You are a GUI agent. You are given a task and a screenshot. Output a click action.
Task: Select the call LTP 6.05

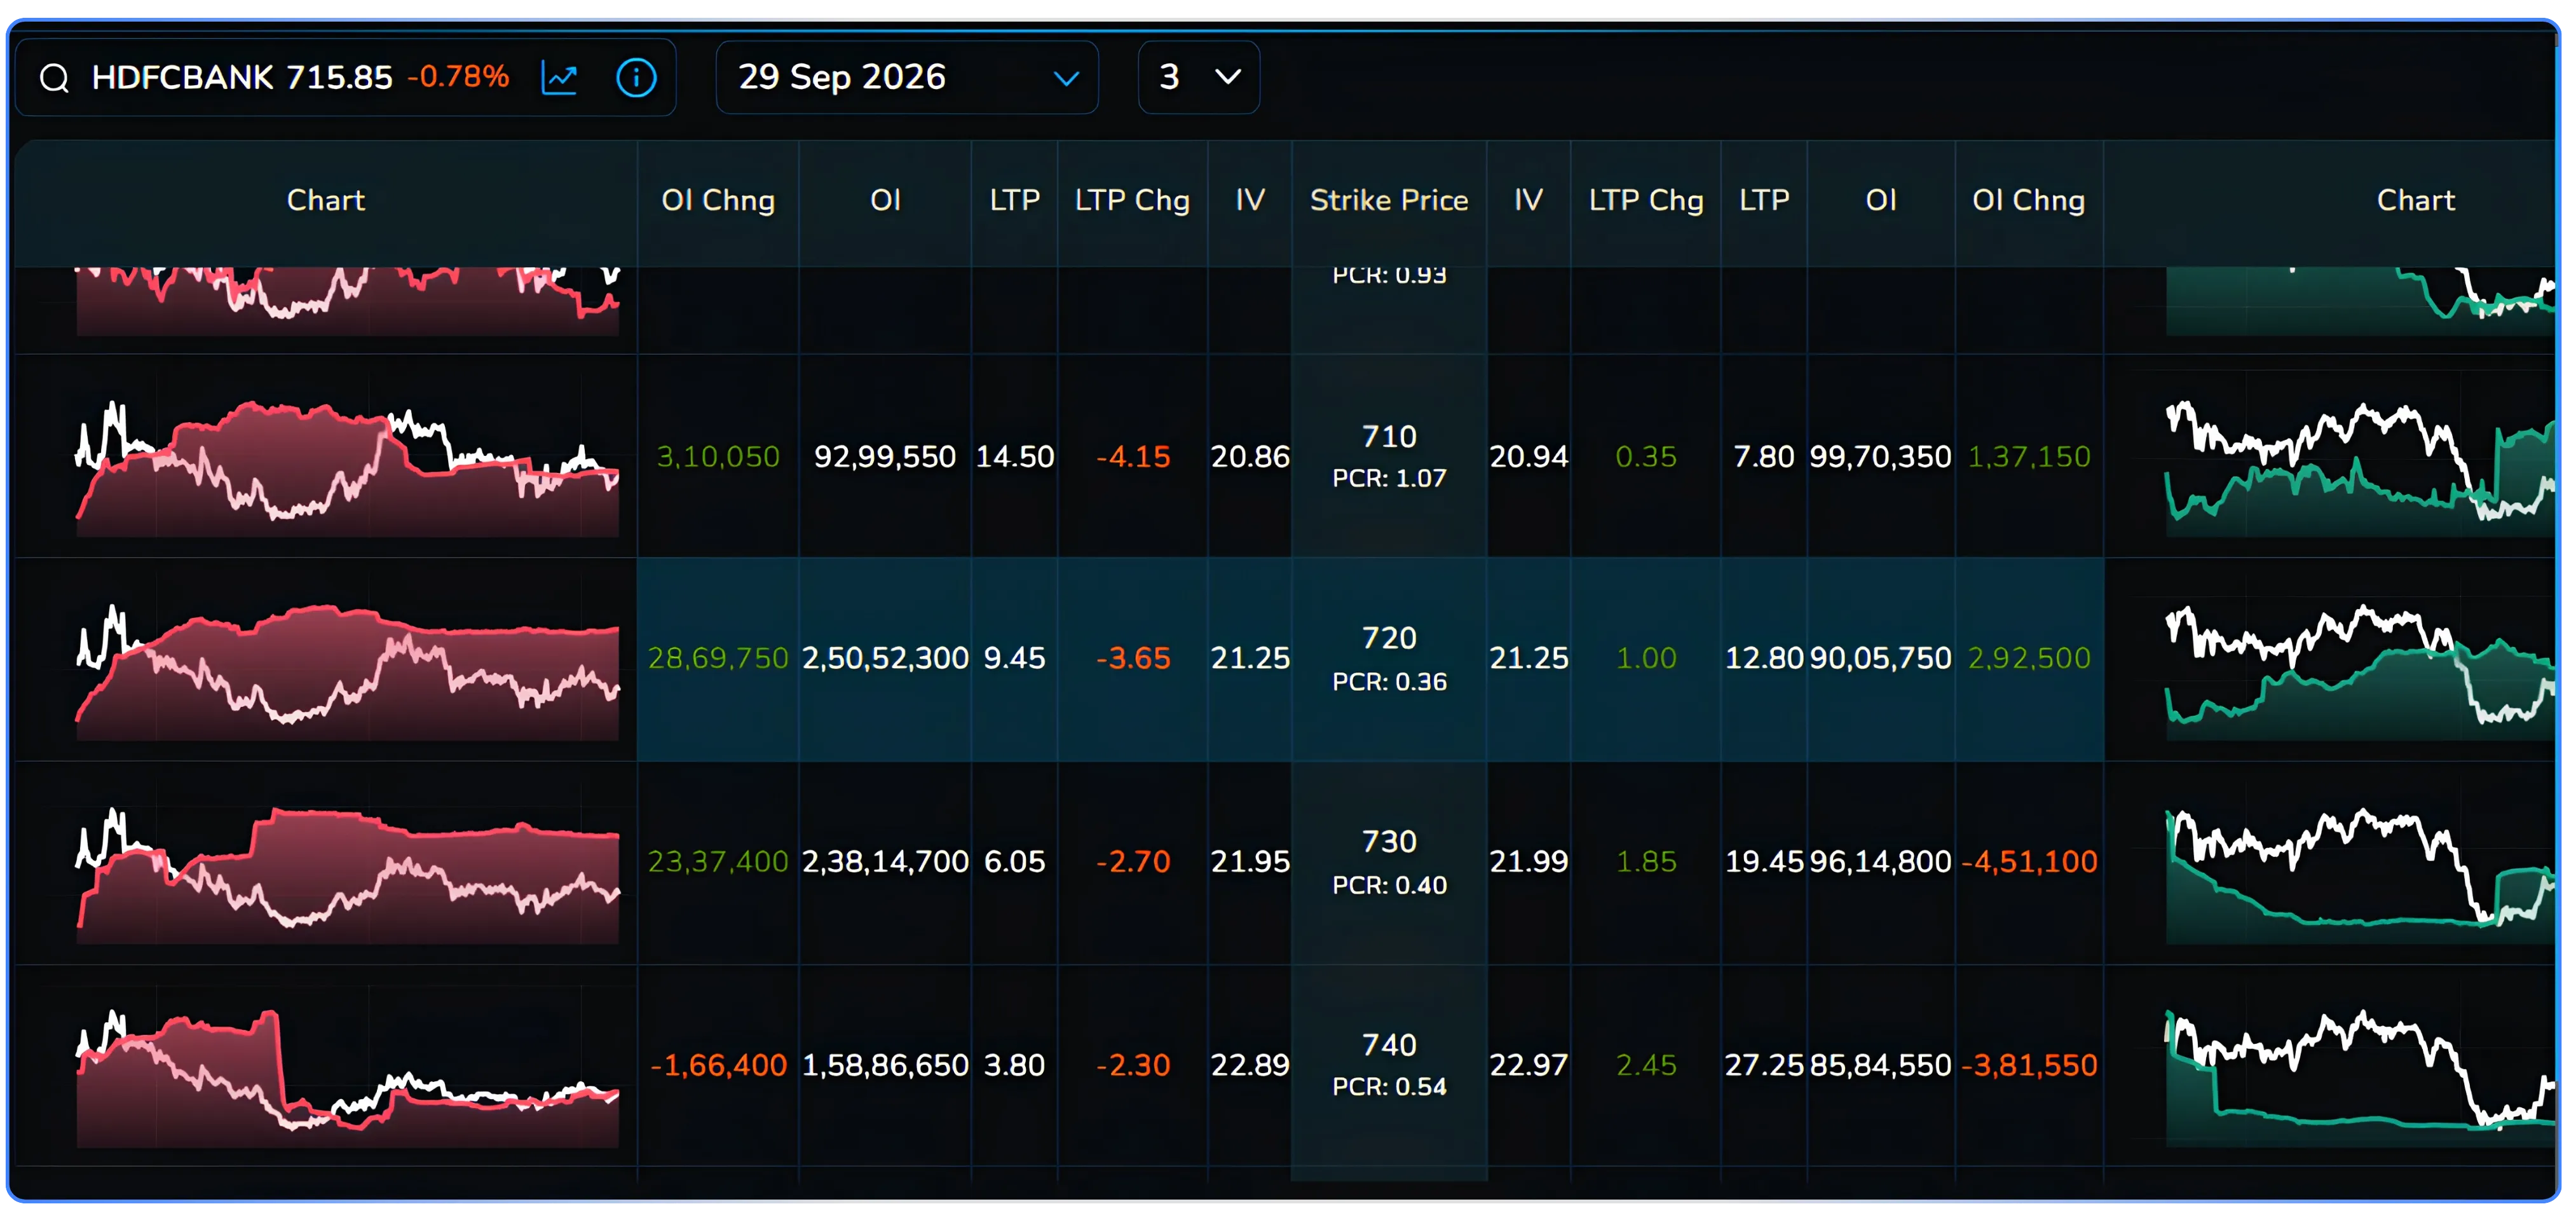tap(1015, 862)
